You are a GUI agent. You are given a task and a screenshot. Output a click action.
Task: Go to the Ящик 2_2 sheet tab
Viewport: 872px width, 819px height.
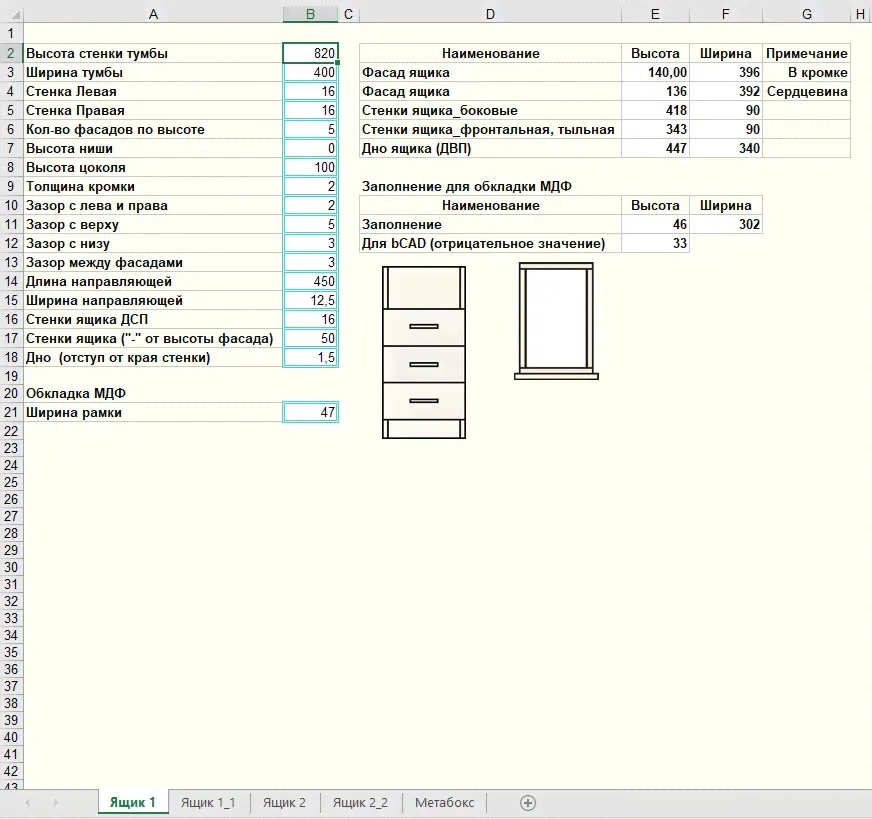[360, 802]
